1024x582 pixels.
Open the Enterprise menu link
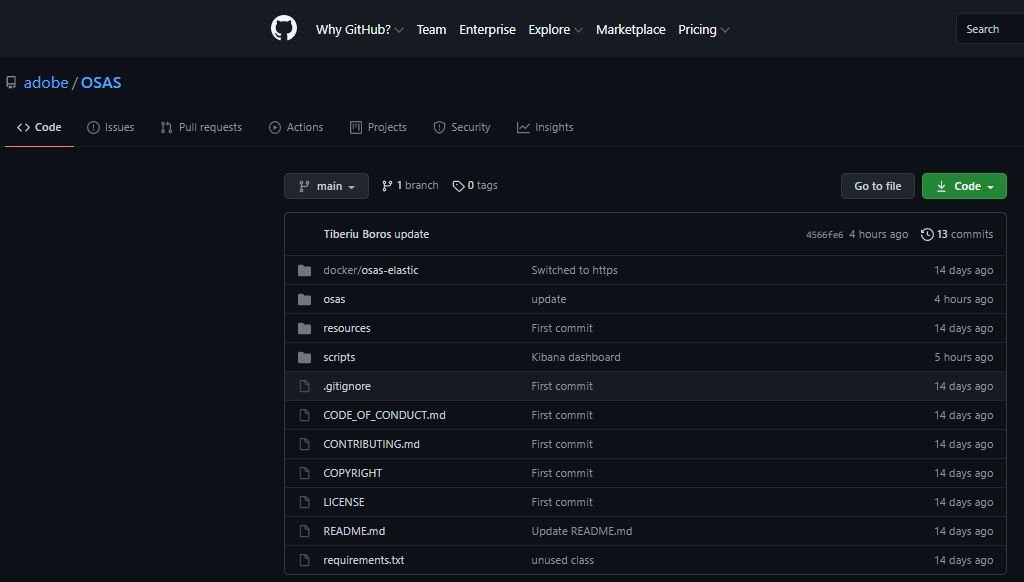487,29
